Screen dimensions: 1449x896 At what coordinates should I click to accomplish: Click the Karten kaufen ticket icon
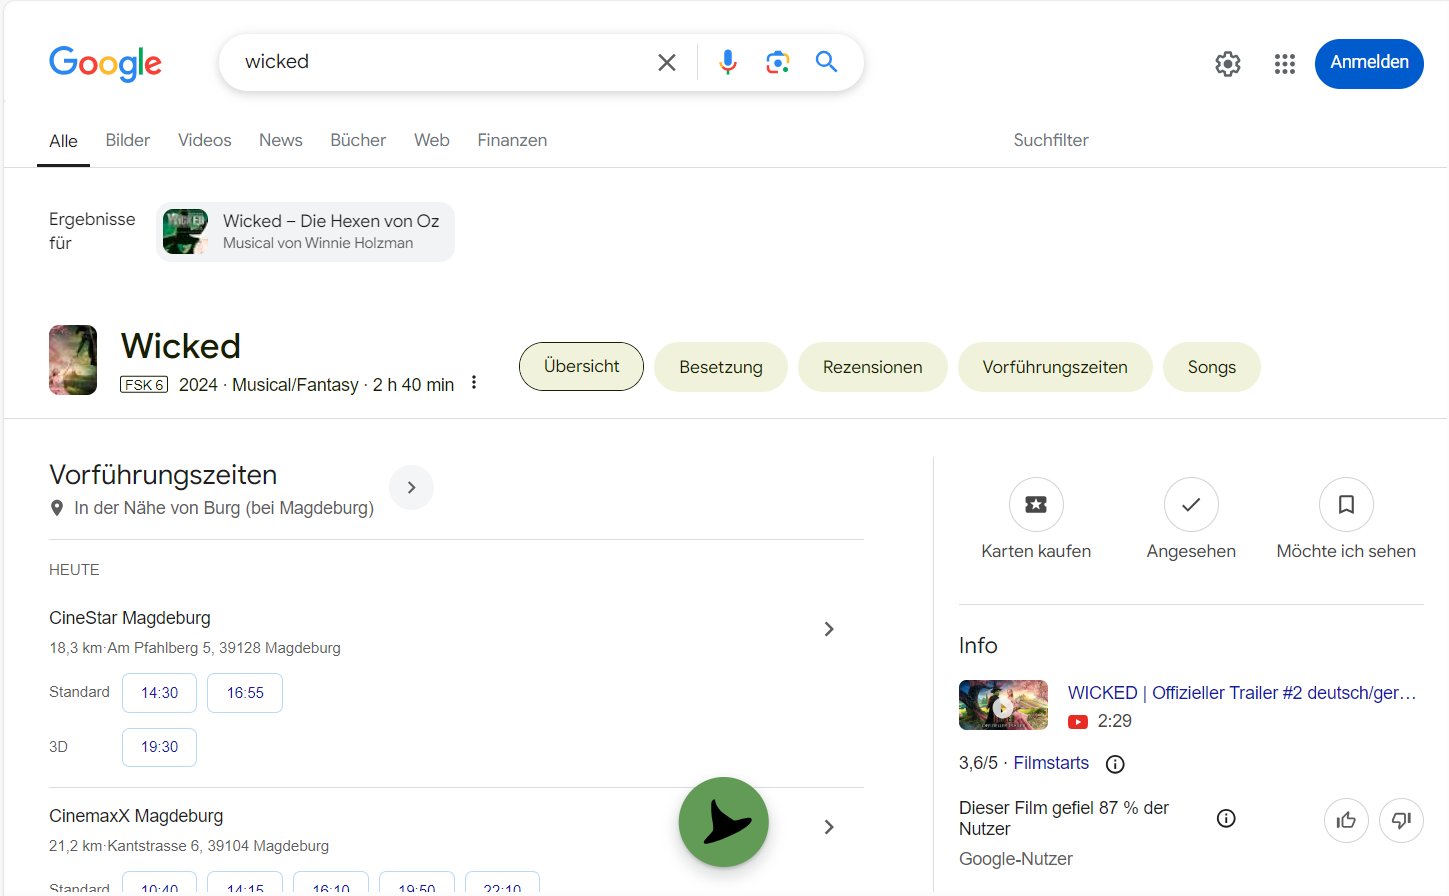(1036, 504)
